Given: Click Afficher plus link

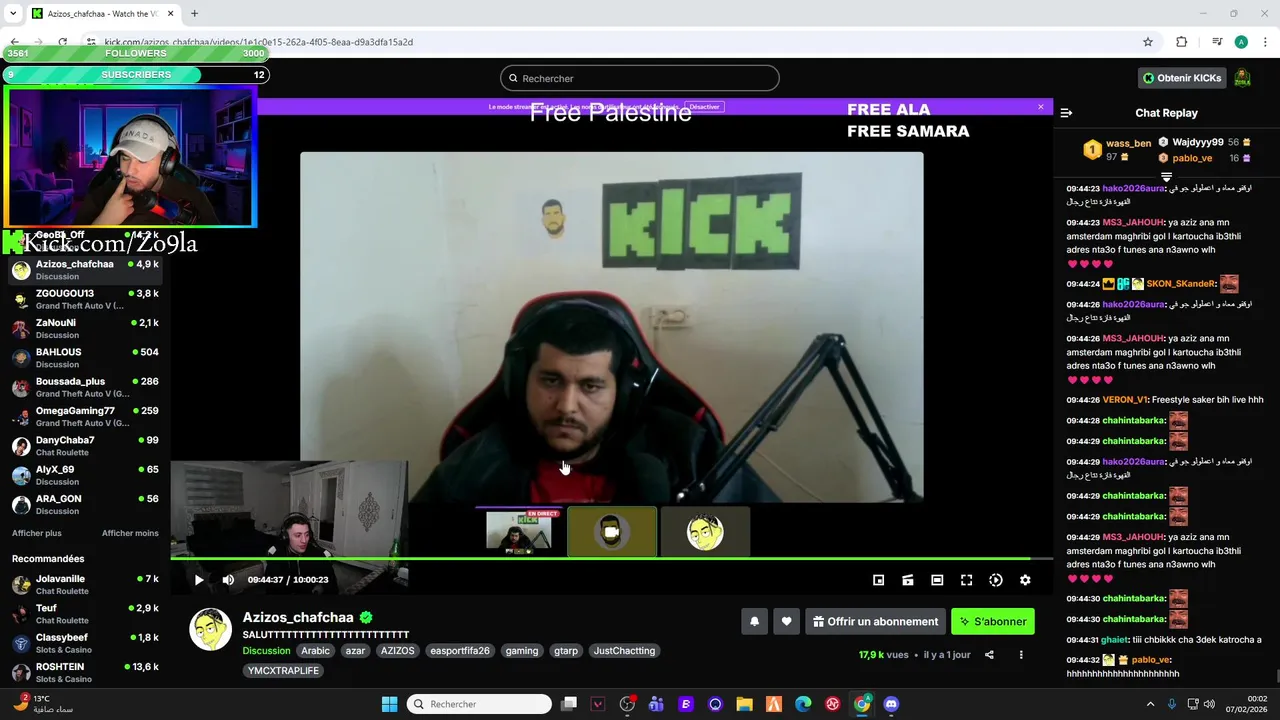Looking at the screenshot, I should (37, 533).
